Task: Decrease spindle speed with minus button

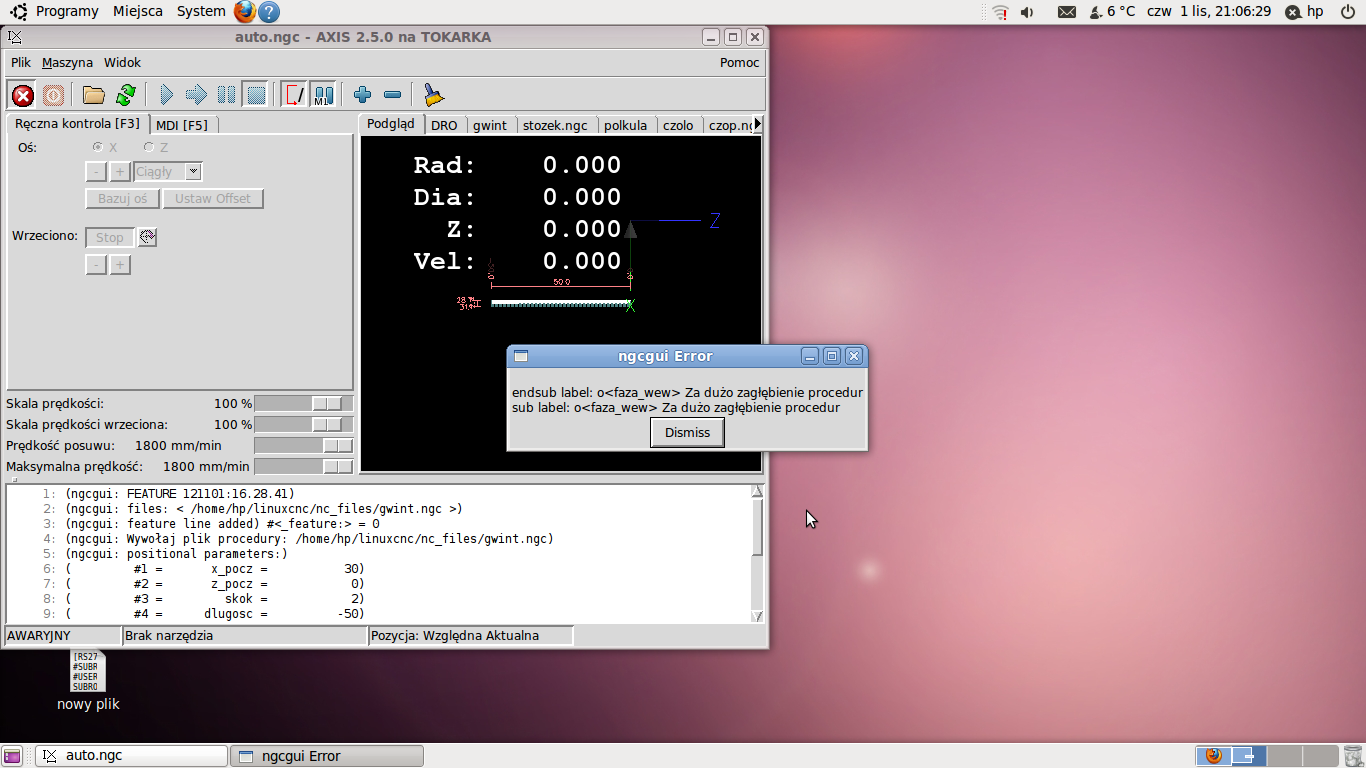Action: click(x=96, y=265)
